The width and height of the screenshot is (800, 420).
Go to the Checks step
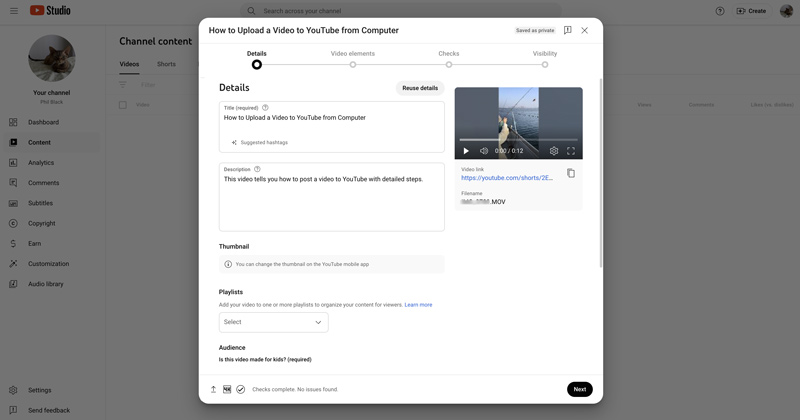(449, 64)
